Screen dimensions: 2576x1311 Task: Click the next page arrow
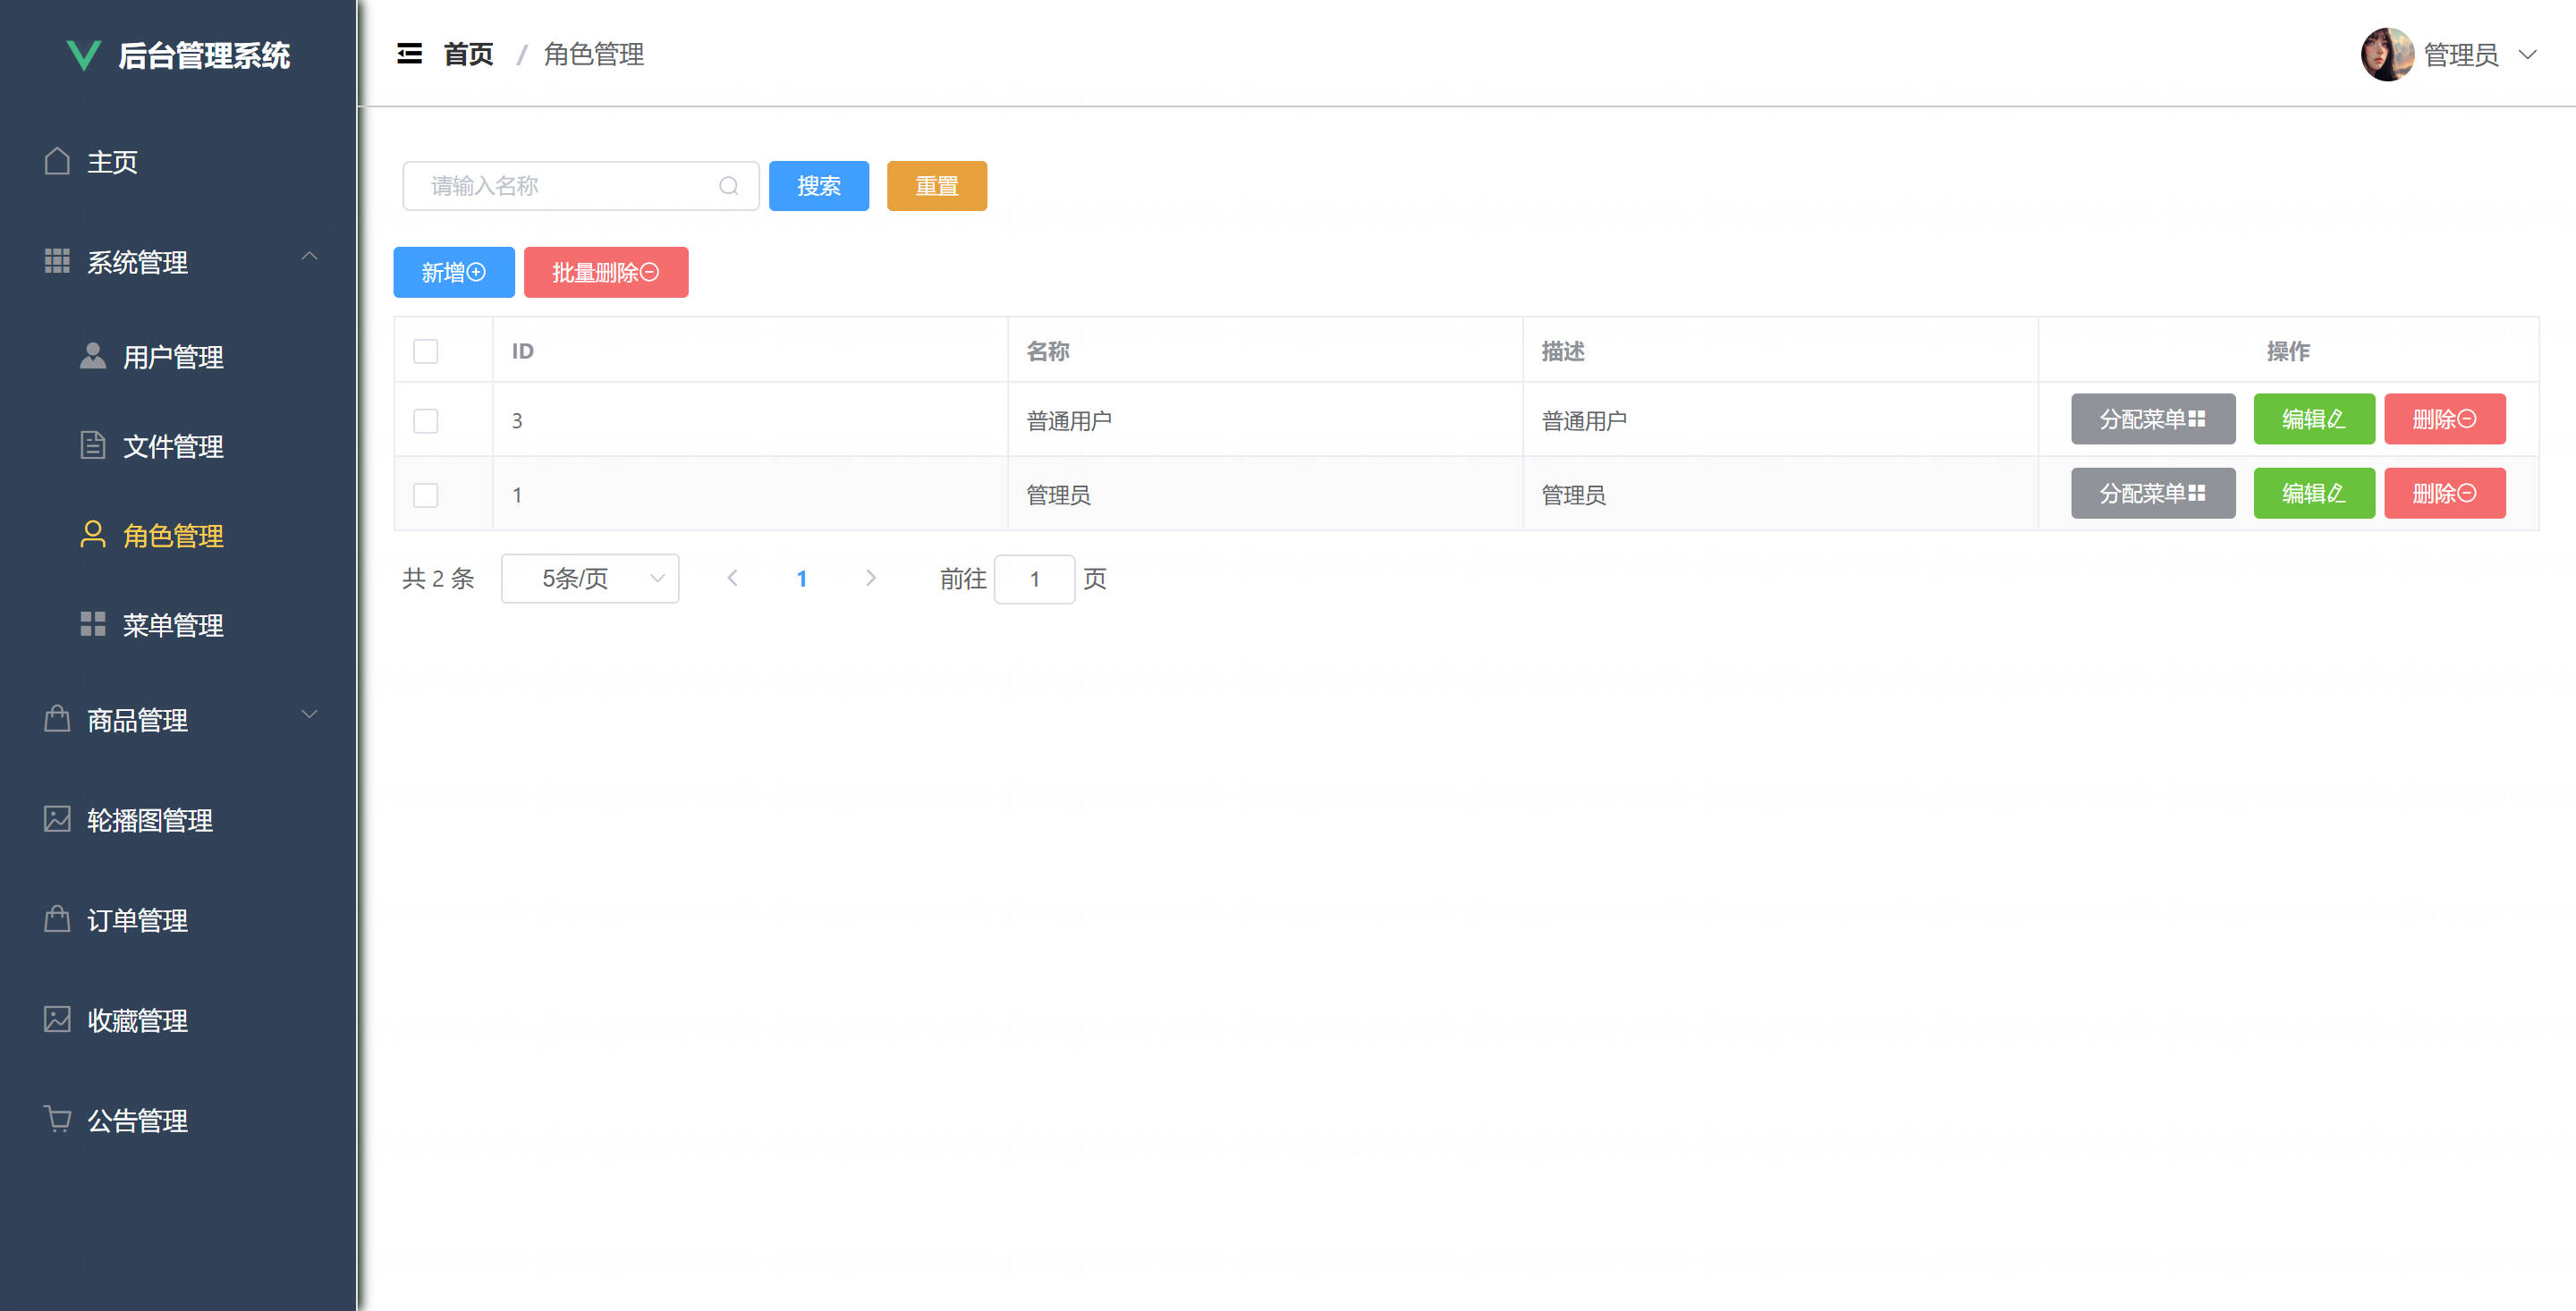coord(871,578)
